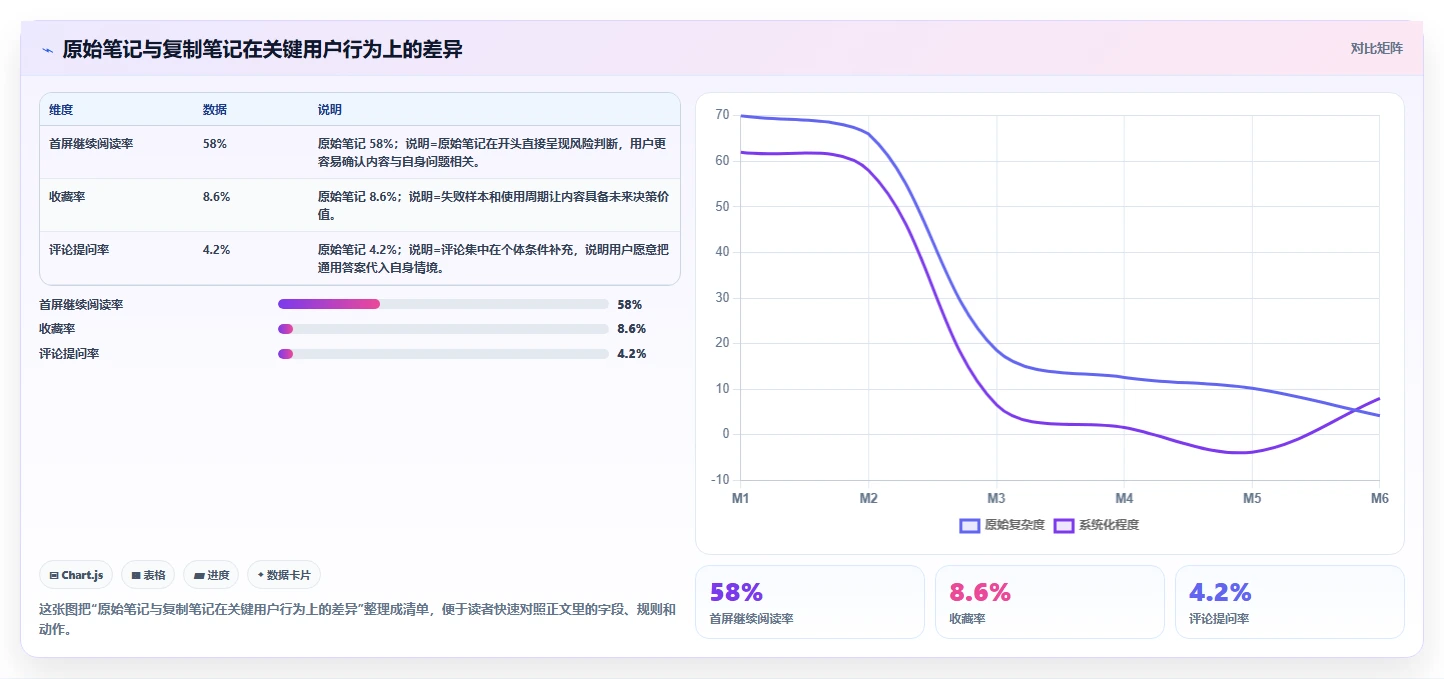
Task: Click the card title 原始笔记与复制笔记在关键用户行为上的差异
Action: point(262,49)
